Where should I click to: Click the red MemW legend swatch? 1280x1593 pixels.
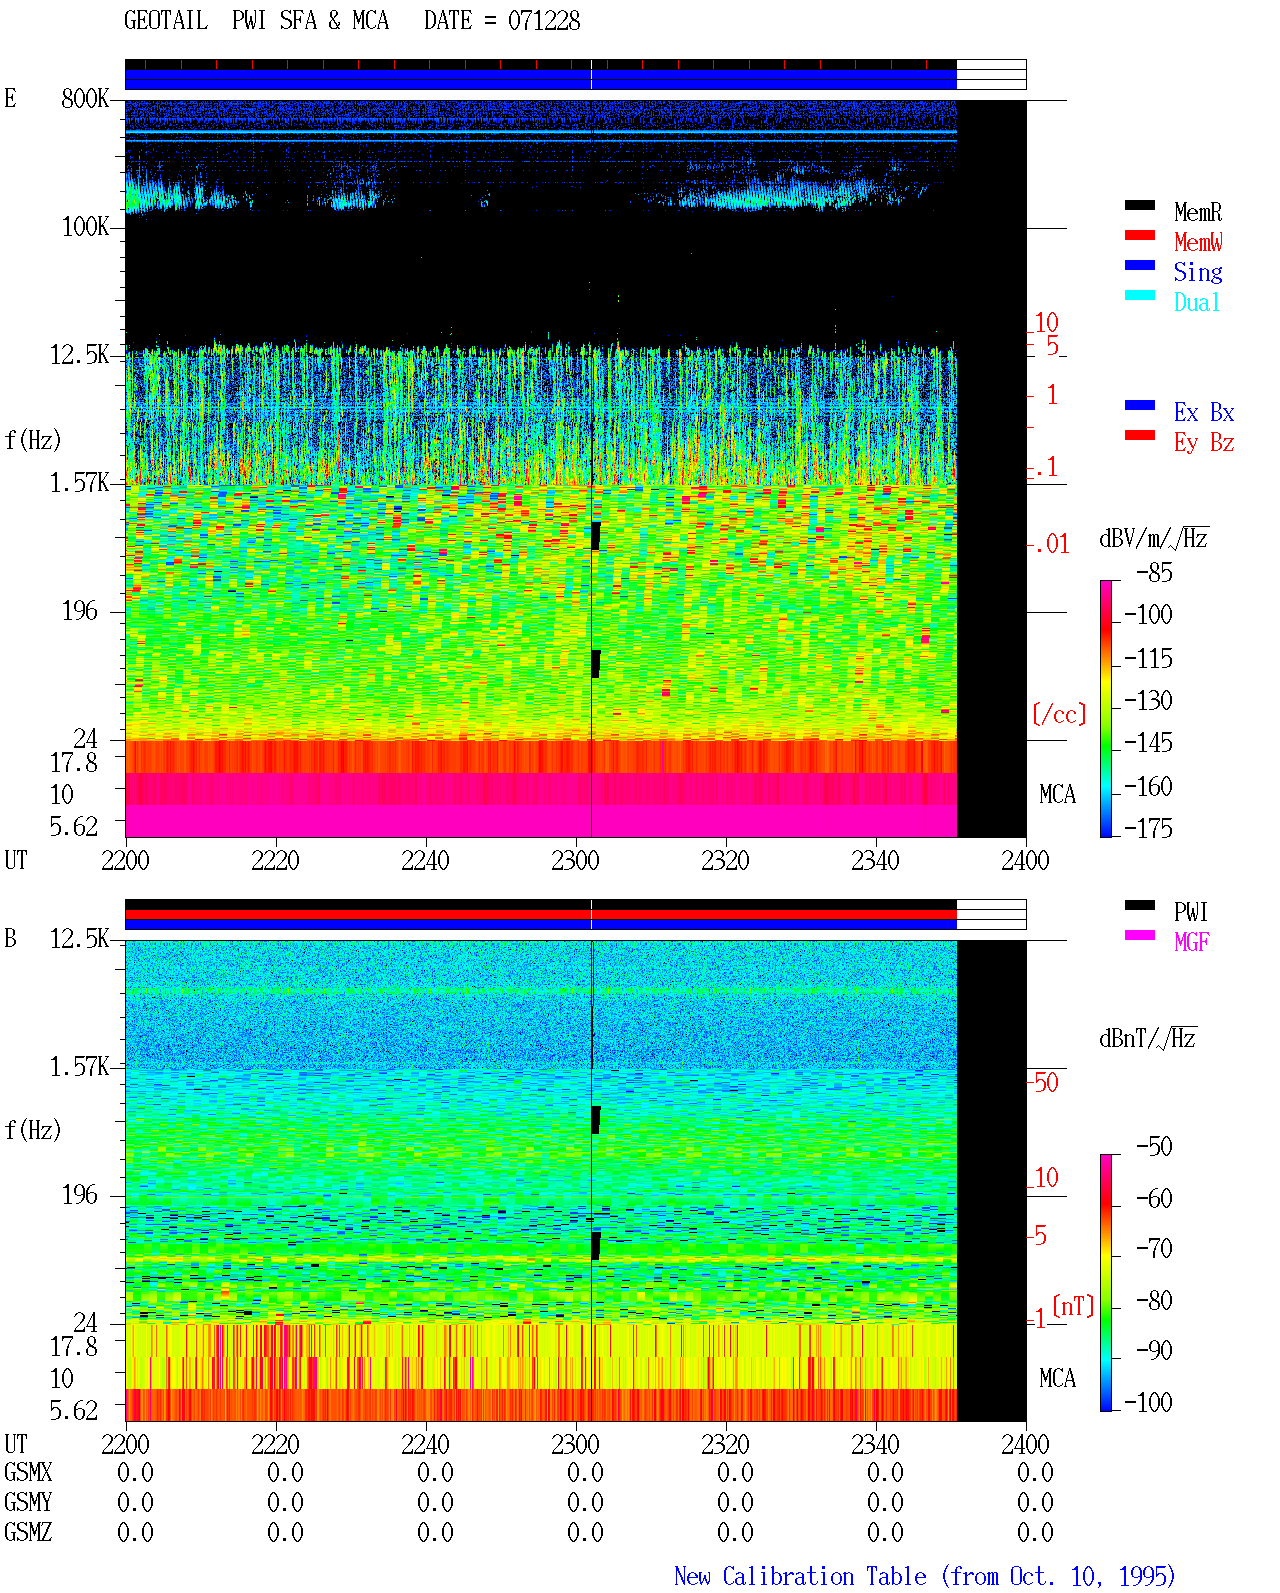point(1140,235)
